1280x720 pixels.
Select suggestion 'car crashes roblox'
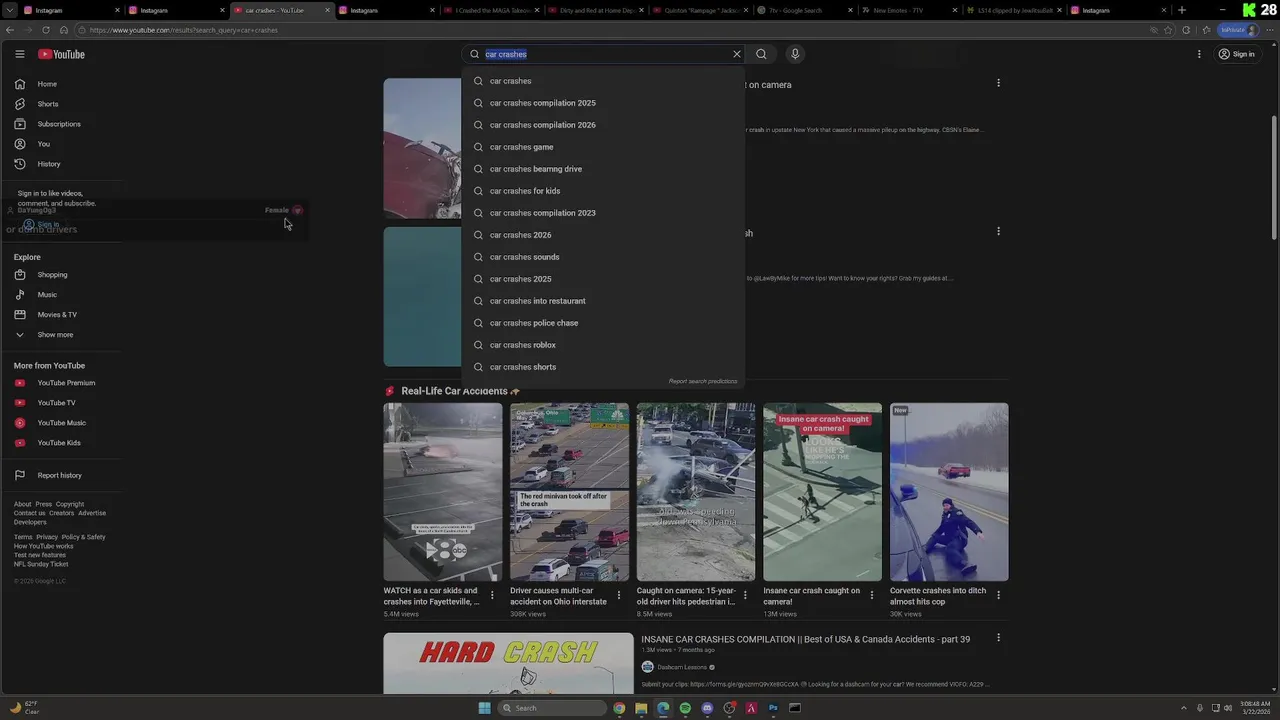point(603,345)
